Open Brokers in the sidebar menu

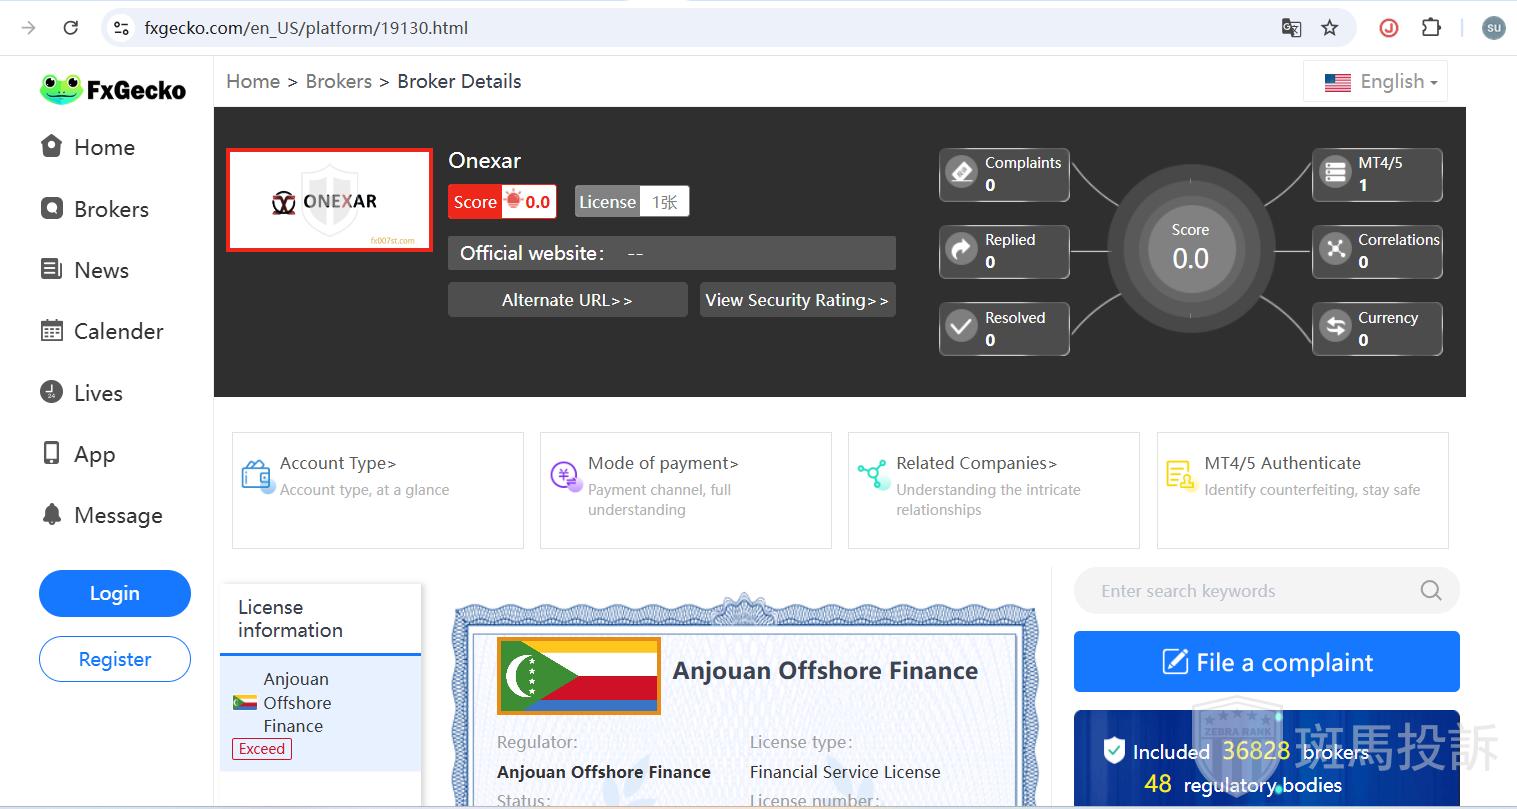tap(110, 209)
